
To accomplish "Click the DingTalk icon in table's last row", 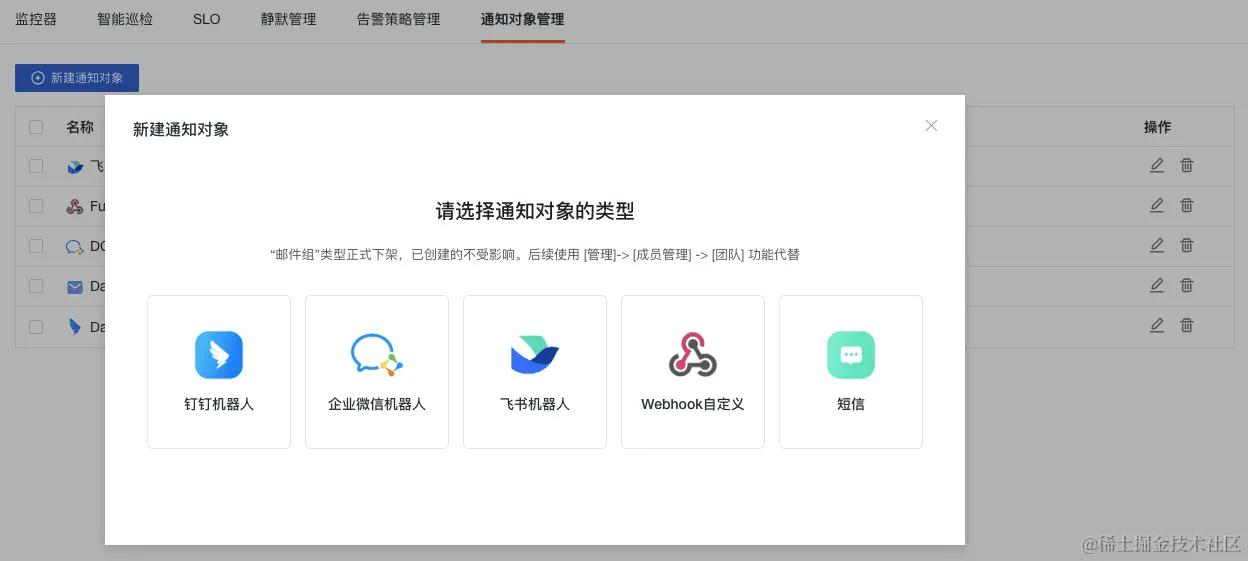I will (x=75, y=327).
